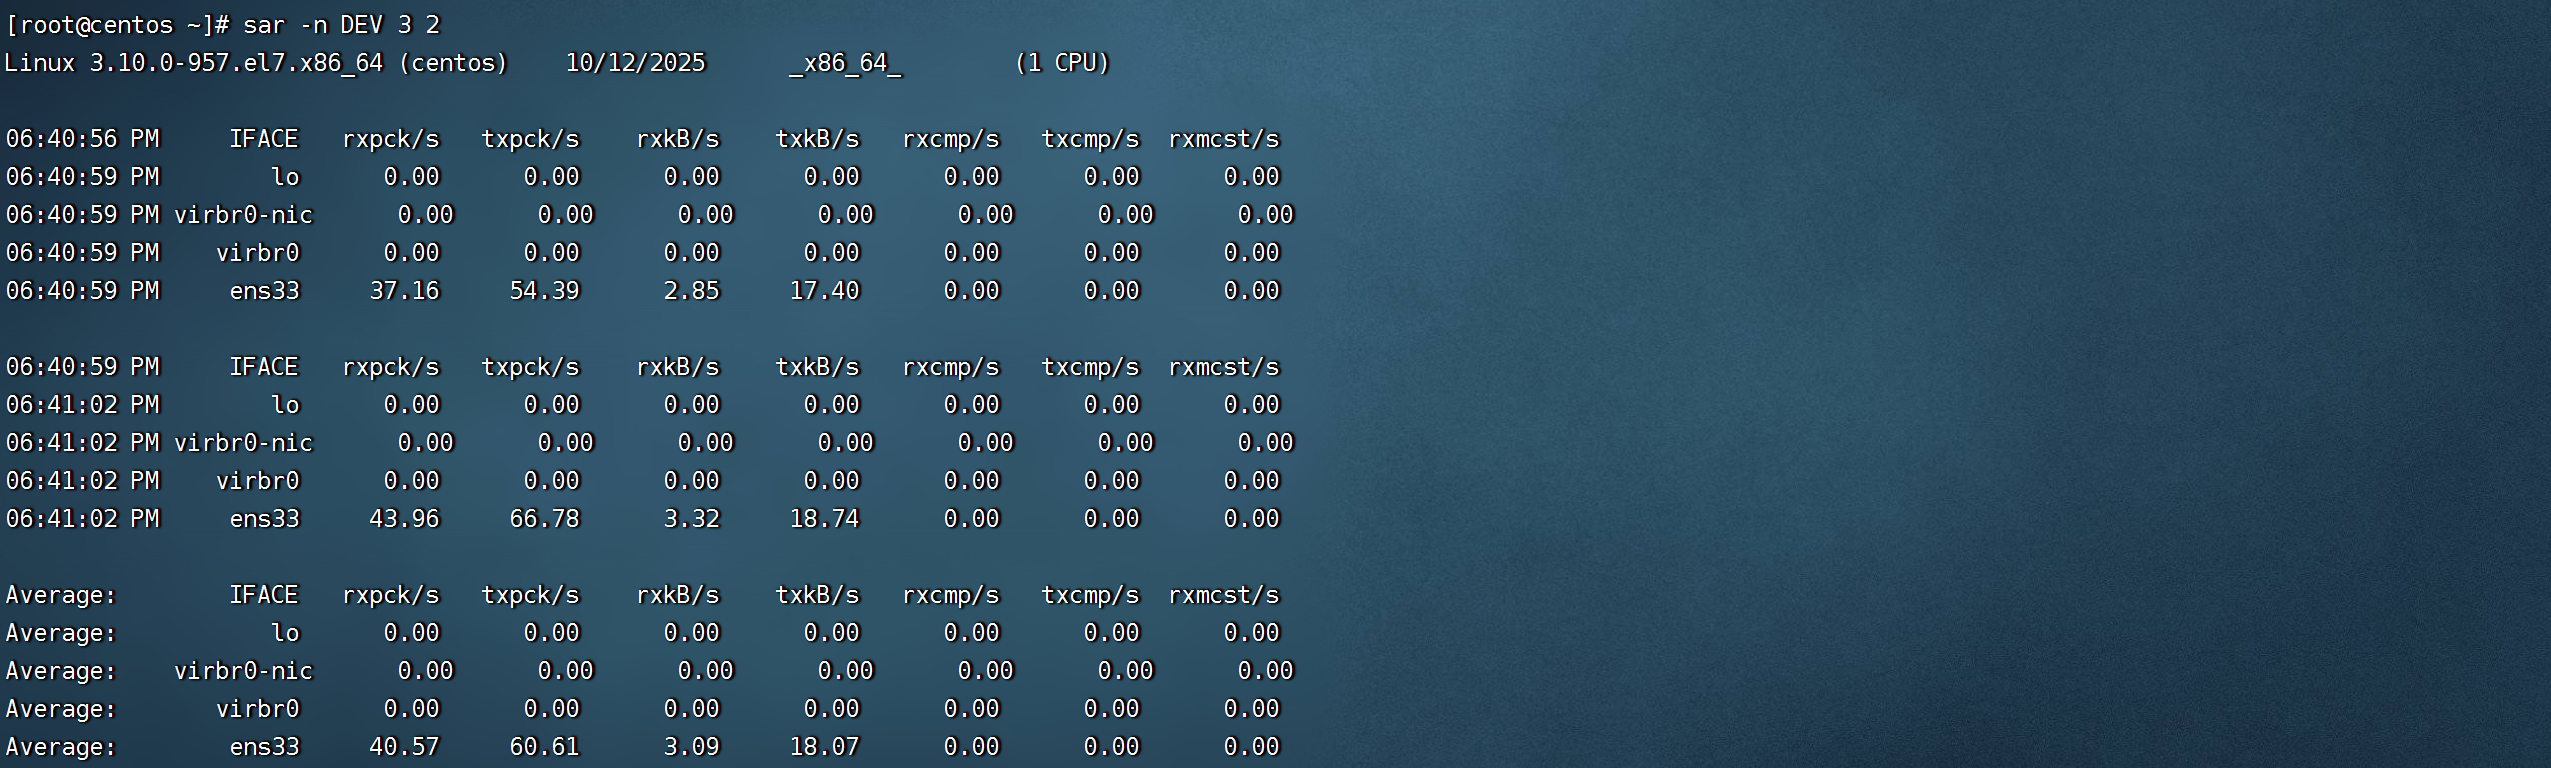Click "IFACE" header in the 06:40:56 PM row
Image resolution: width=2551 pixels, height=768 pixels.
click(x=264, y=139)
